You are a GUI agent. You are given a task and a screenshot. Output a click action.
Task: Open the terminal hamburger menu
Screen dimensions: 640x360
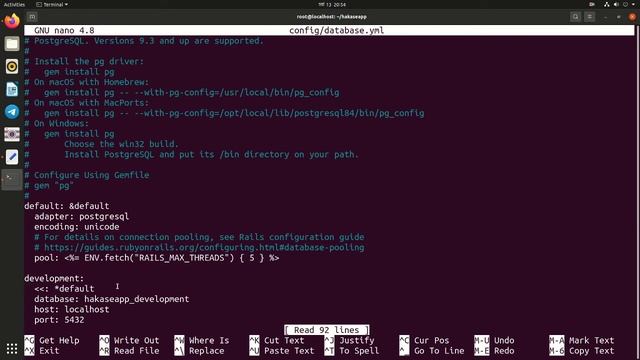pyautogui.click(x=590, y=17)
